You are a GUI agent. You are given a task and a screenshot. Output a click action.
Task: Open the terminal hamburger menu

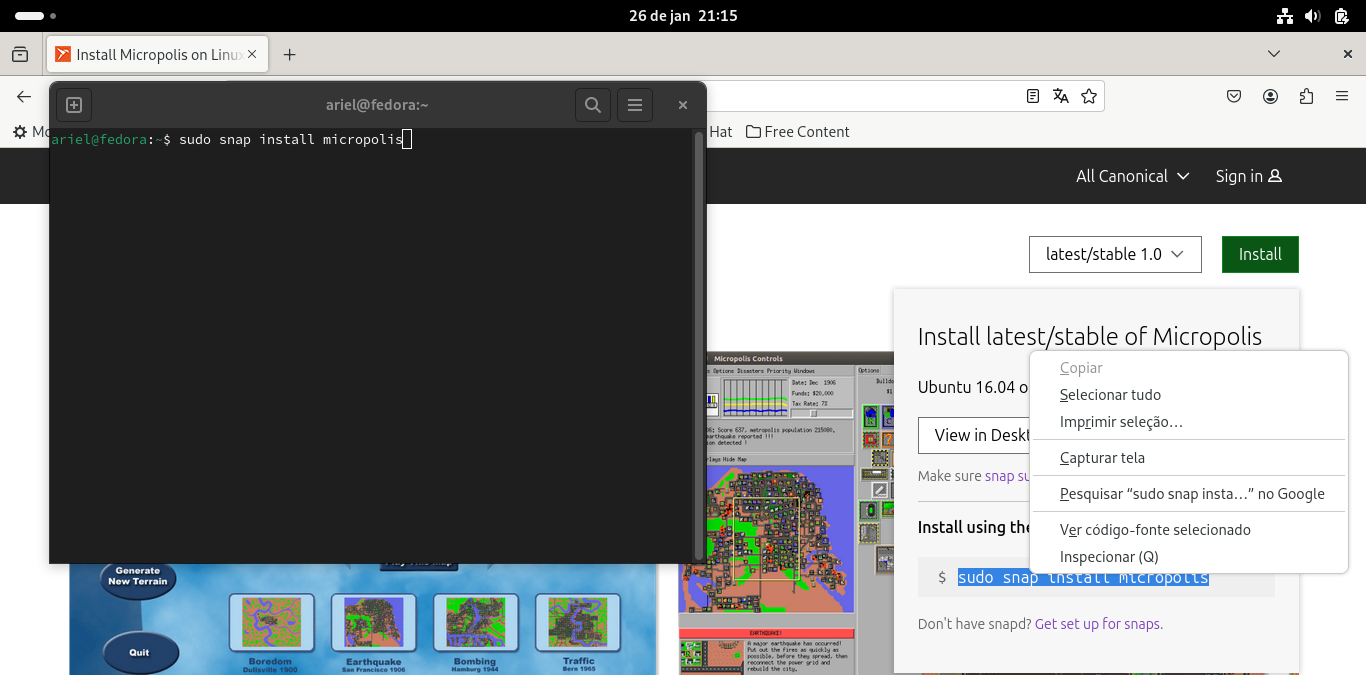click(x=634, y=104)
